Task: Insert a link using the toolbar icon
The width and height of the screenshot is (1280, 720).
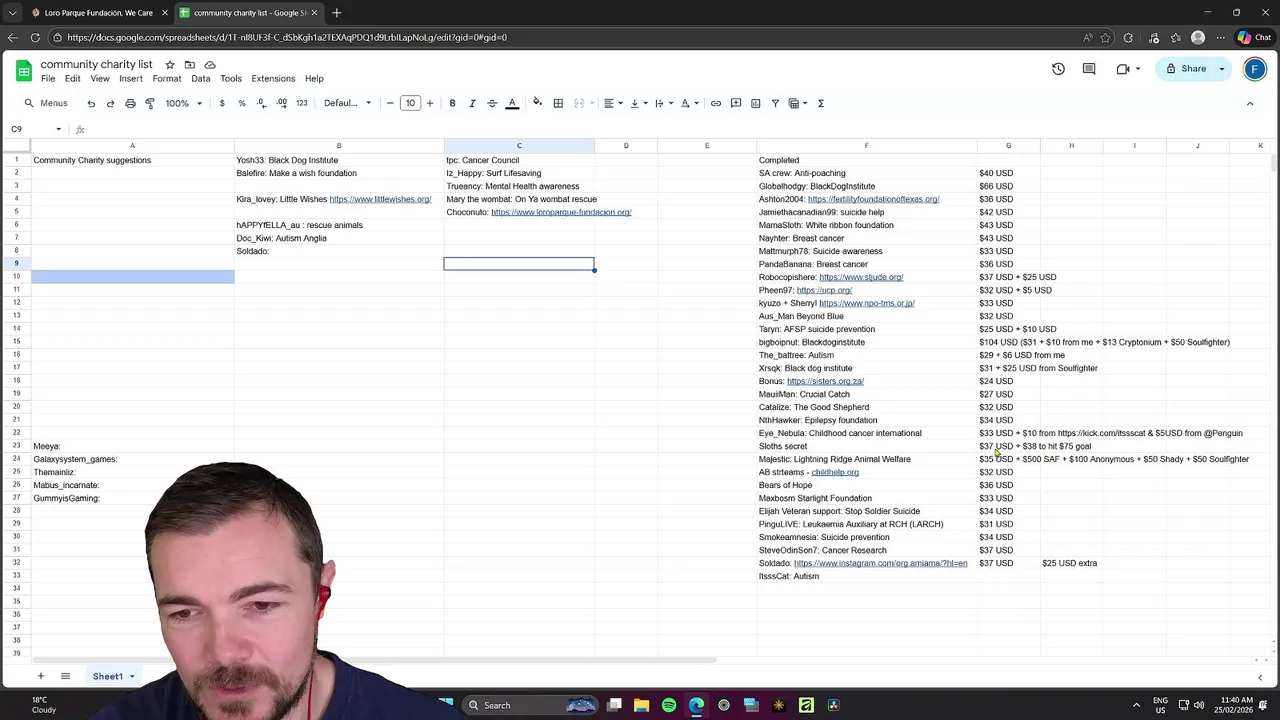Action: coord(716,103)
